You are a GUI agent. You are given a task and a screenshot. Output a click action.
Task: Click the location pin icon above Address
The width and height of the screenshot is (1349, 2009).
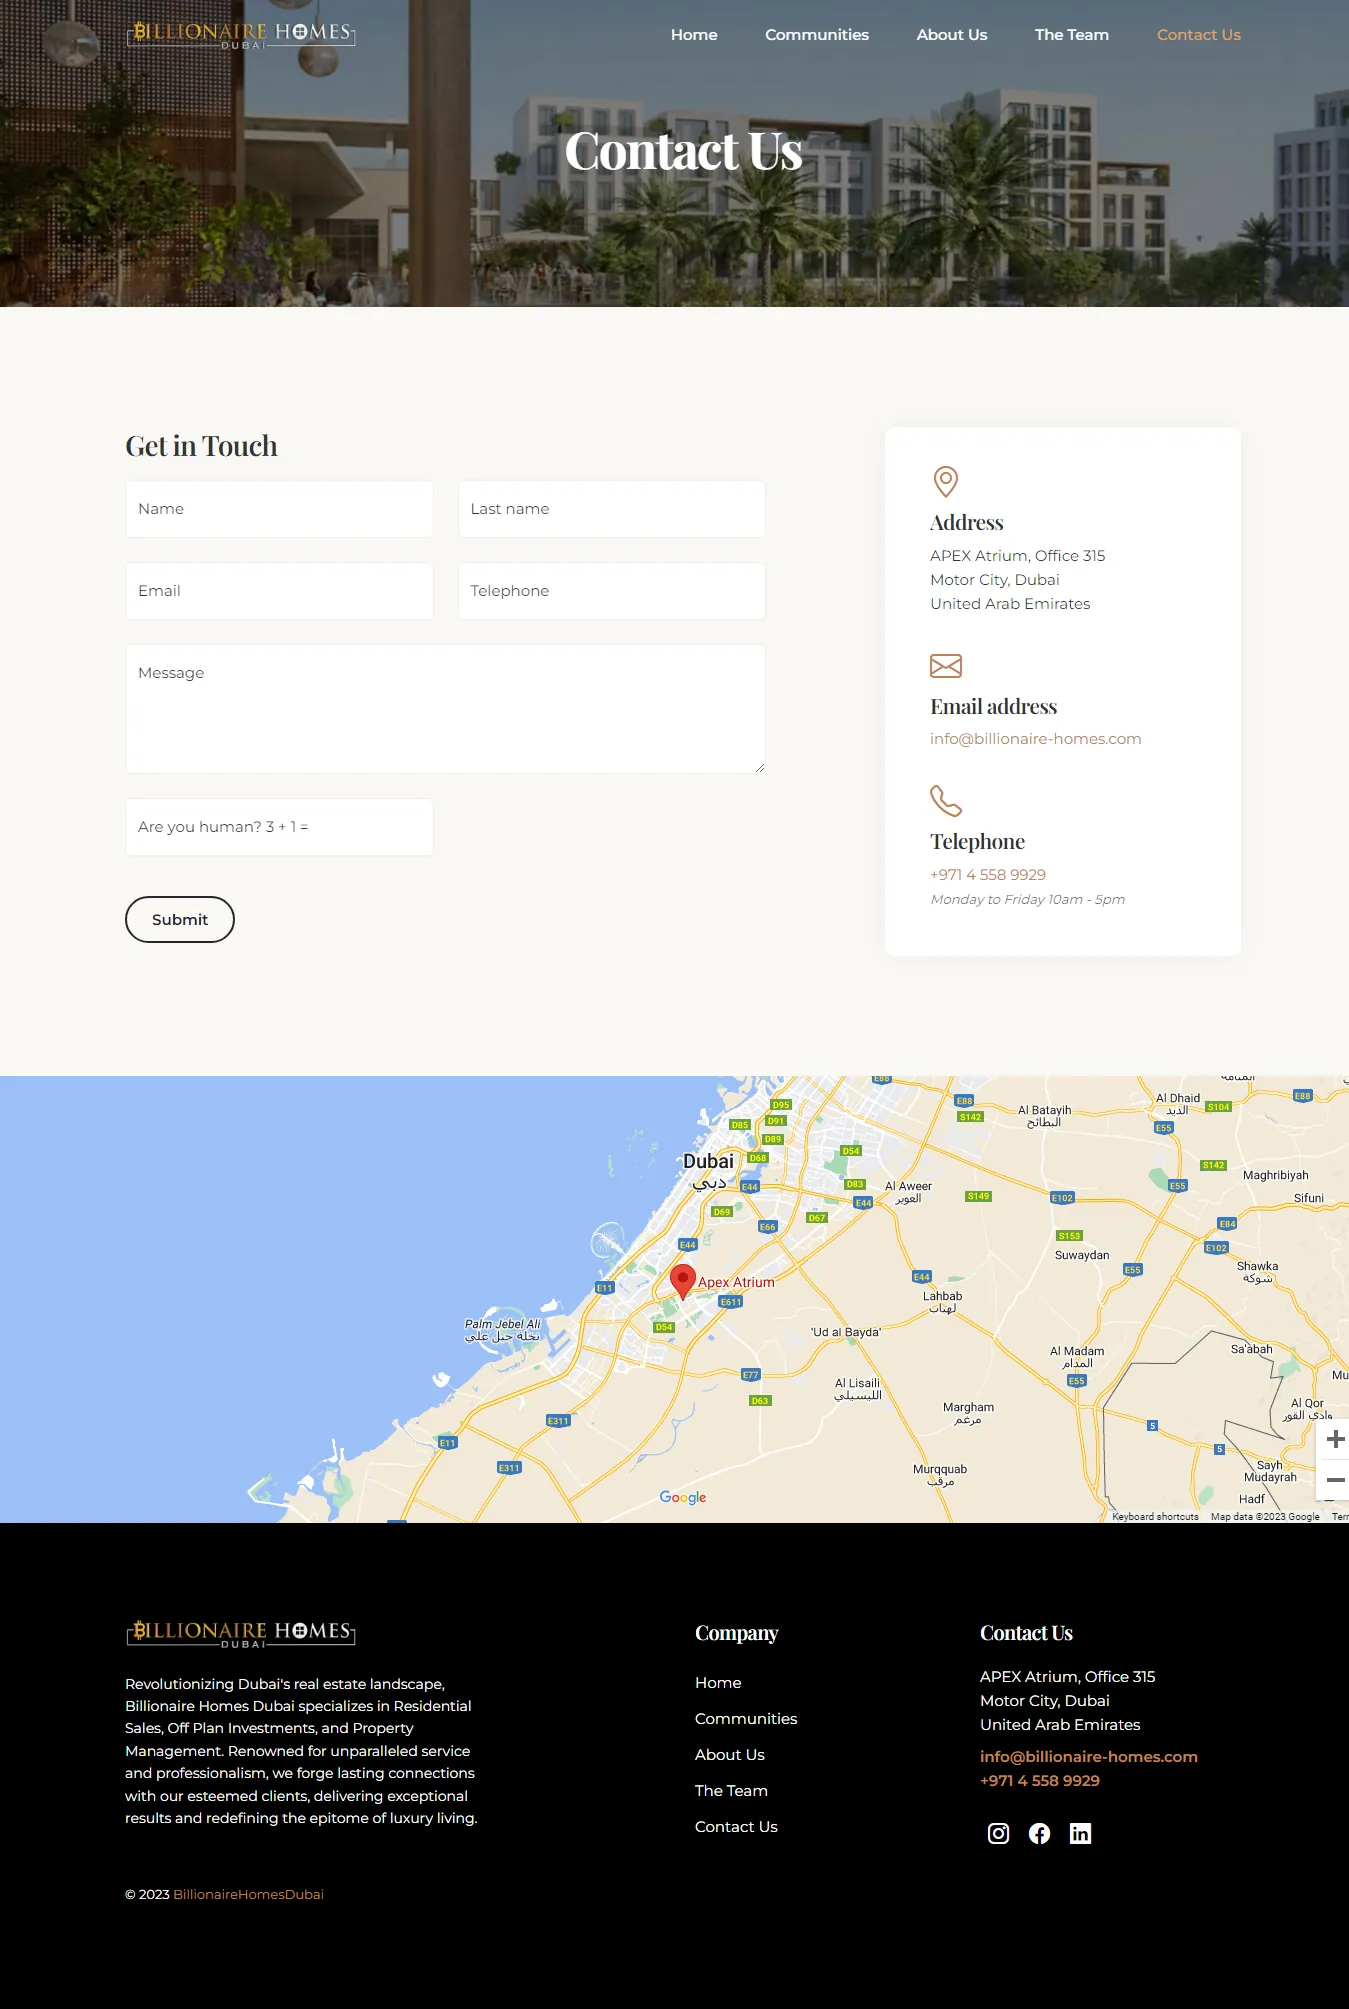(x=946, y=482)
